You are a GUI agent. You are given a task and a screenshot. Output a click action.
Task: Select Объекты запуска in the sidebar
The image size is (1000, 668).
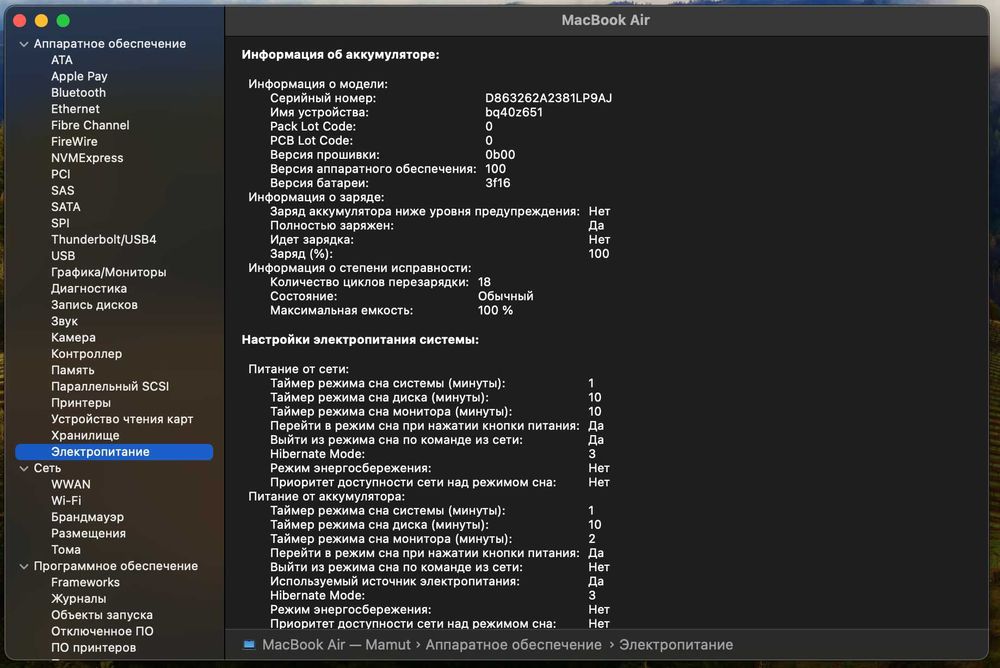pos(102,615)
